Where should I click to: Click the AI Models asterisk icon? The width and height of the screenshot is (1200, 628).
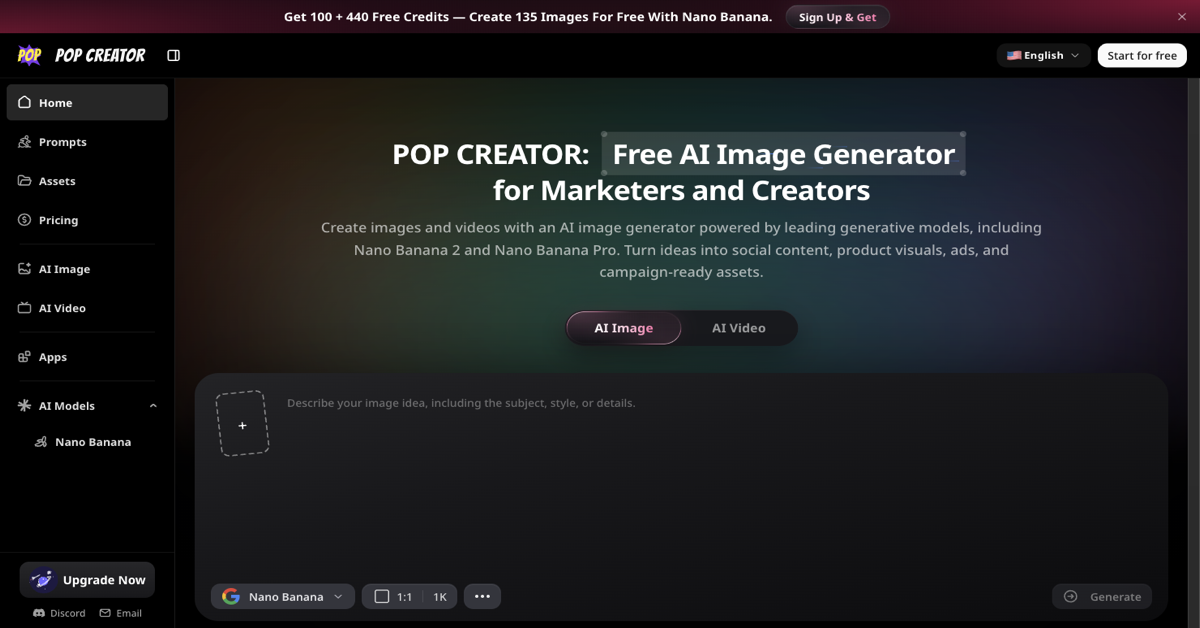(25, 406)
